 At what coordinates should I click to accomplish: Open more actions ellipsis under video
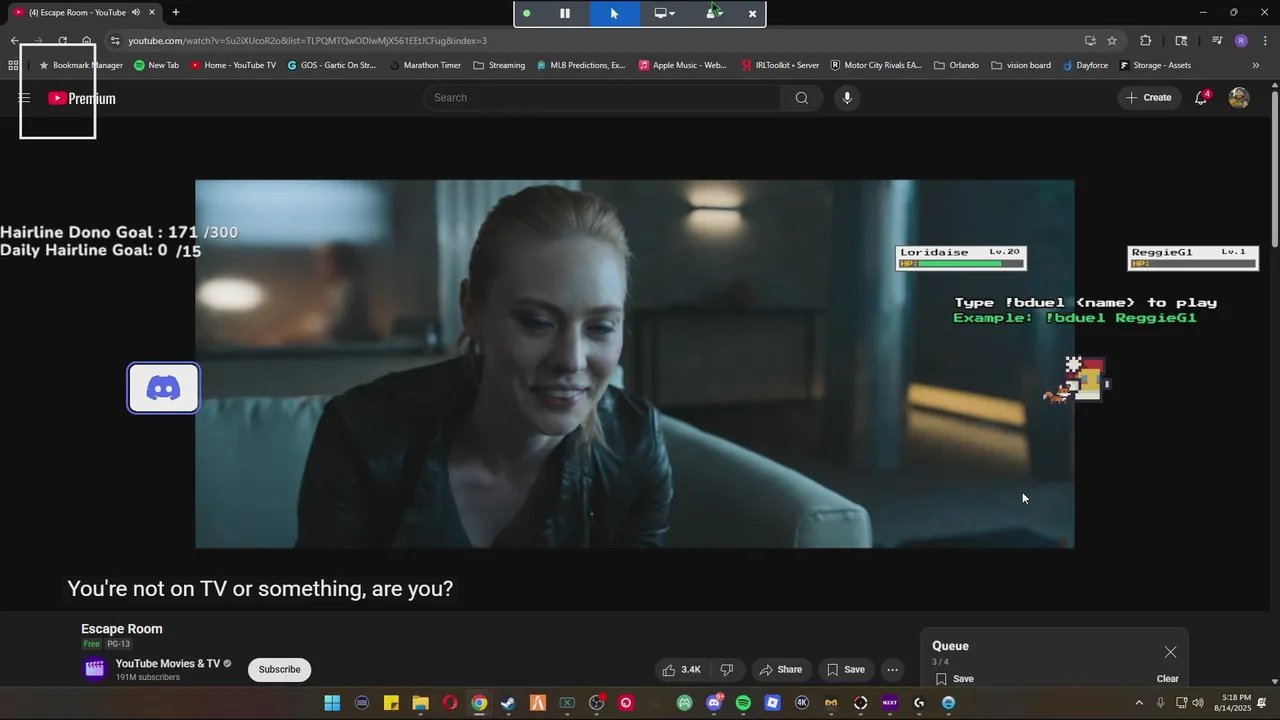click(x=892, y=670)
